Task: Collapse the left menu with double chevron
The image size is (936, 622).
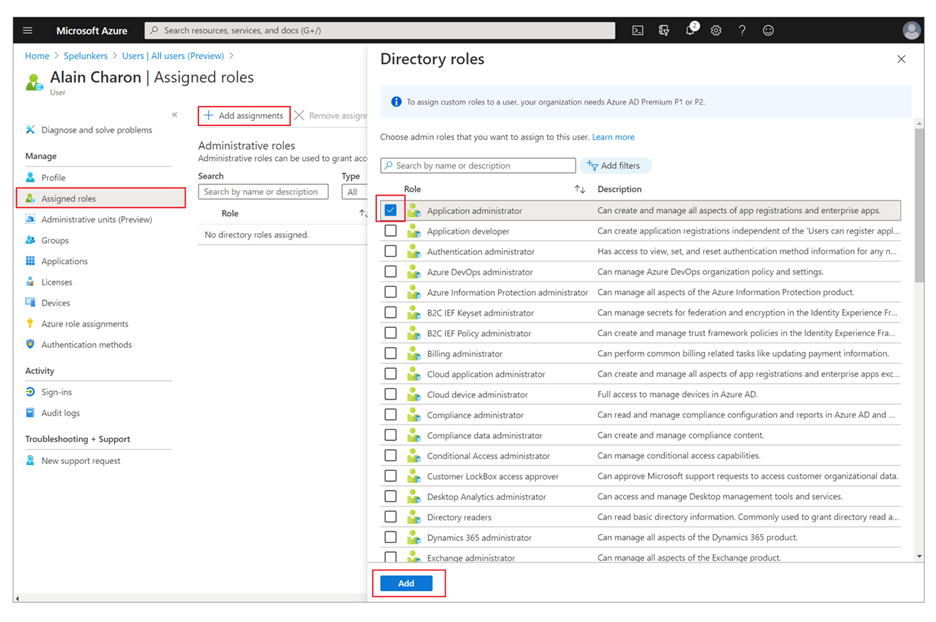Action: (x=174, y=115)
